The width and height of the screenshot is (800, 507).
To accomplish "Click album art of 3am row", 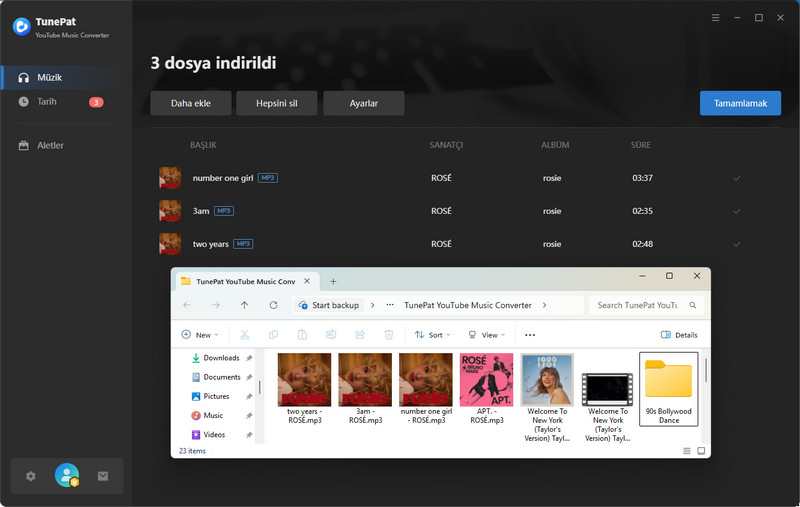I will coord(170,211).
